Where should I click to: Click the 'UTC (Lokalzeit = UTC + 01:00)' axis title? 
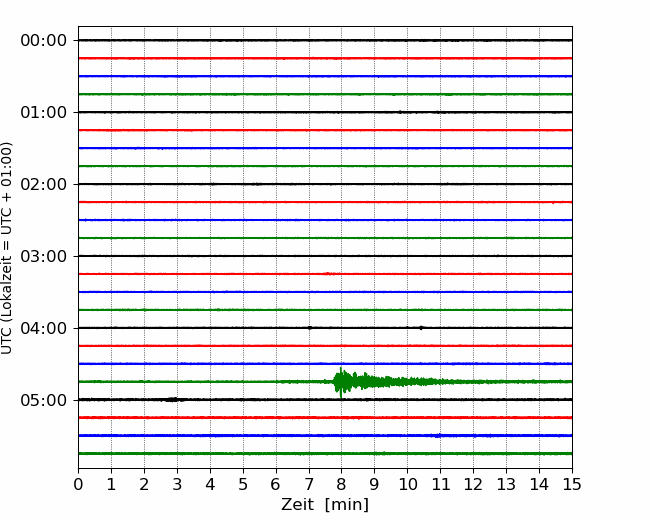[x=7, y=248]
